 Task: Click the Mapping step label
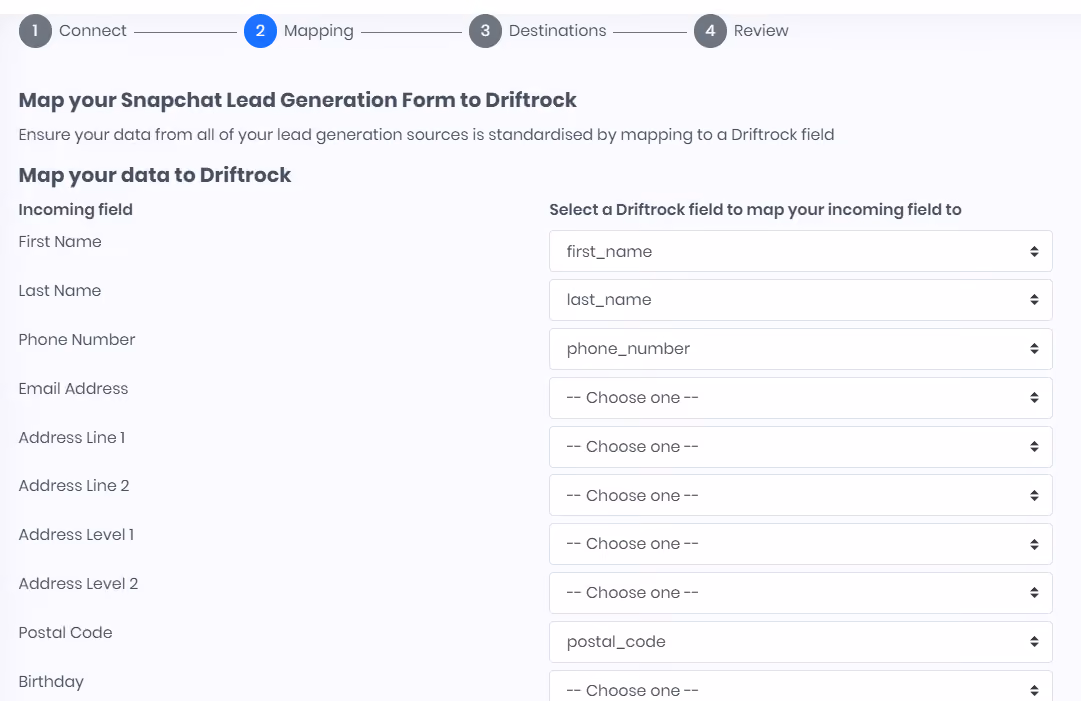pos(319,31)
